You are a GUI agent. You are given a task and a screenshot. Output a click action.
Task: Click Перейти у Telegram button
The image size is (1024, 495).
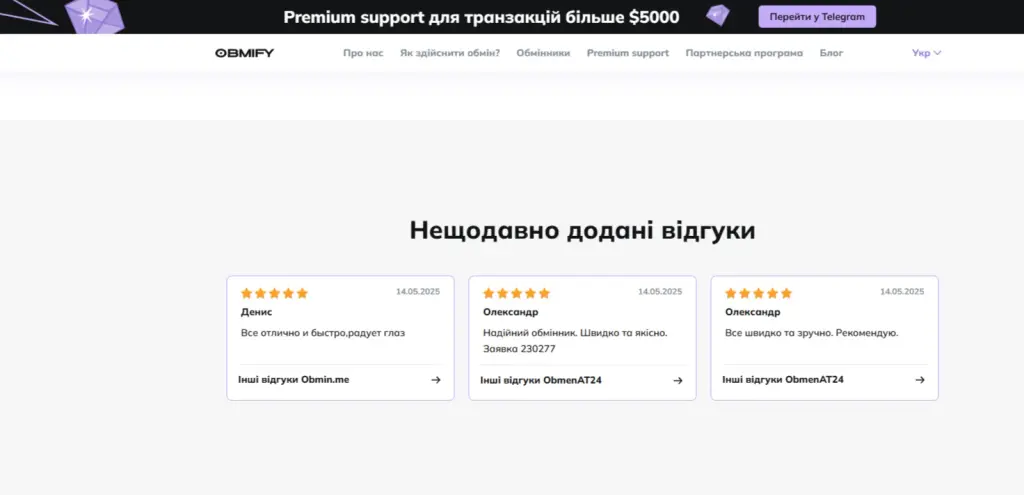pyautogui.click(x=817, y=17)
